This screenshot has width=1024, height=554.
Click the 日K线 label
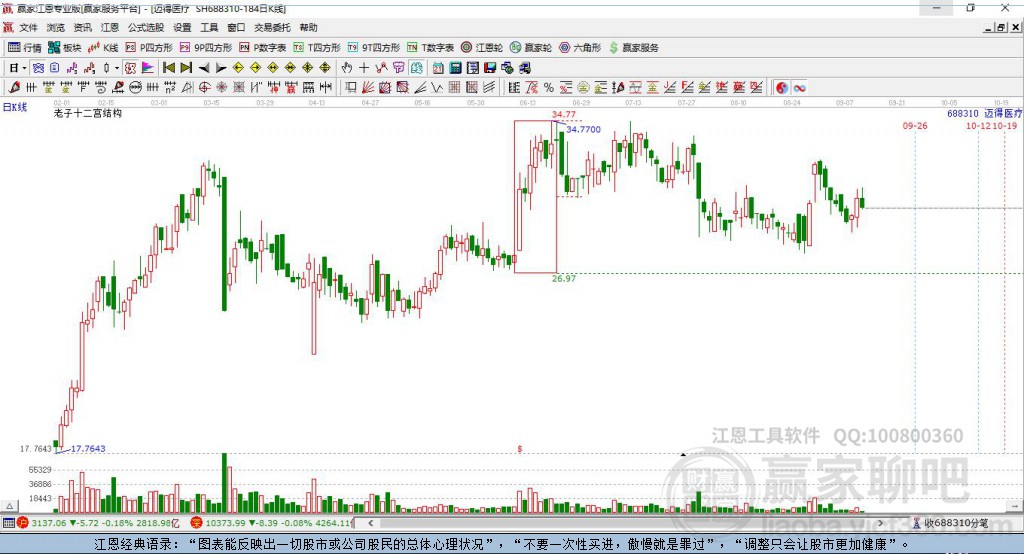pos(15,107)
